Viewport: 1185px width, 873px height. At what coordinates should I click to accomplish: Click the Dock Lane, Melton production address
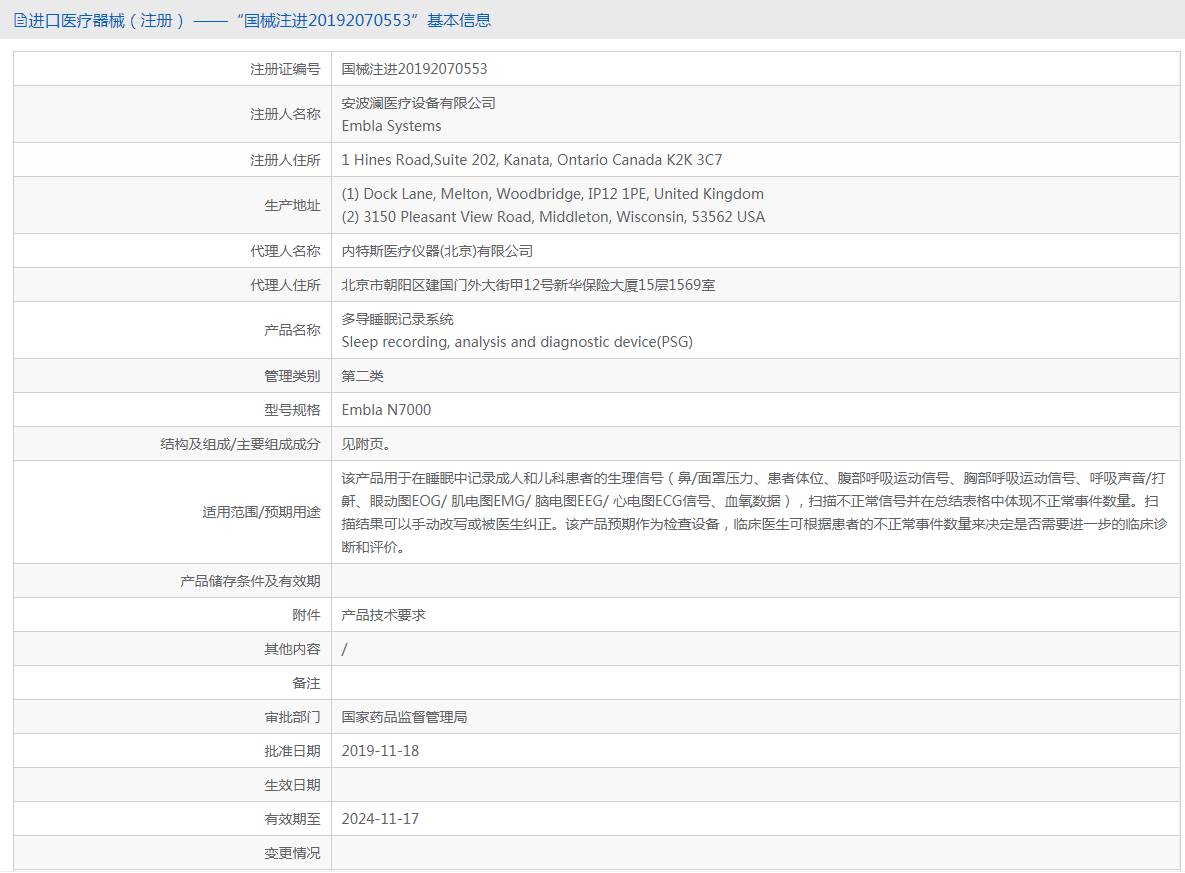552,194
